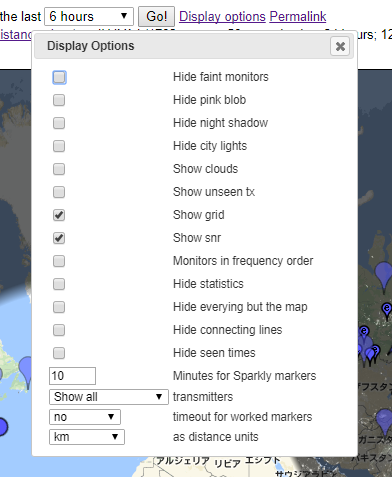Uncheck the Show grid option
The height and width of the screenshot is (477, 392).
point(59,215)
